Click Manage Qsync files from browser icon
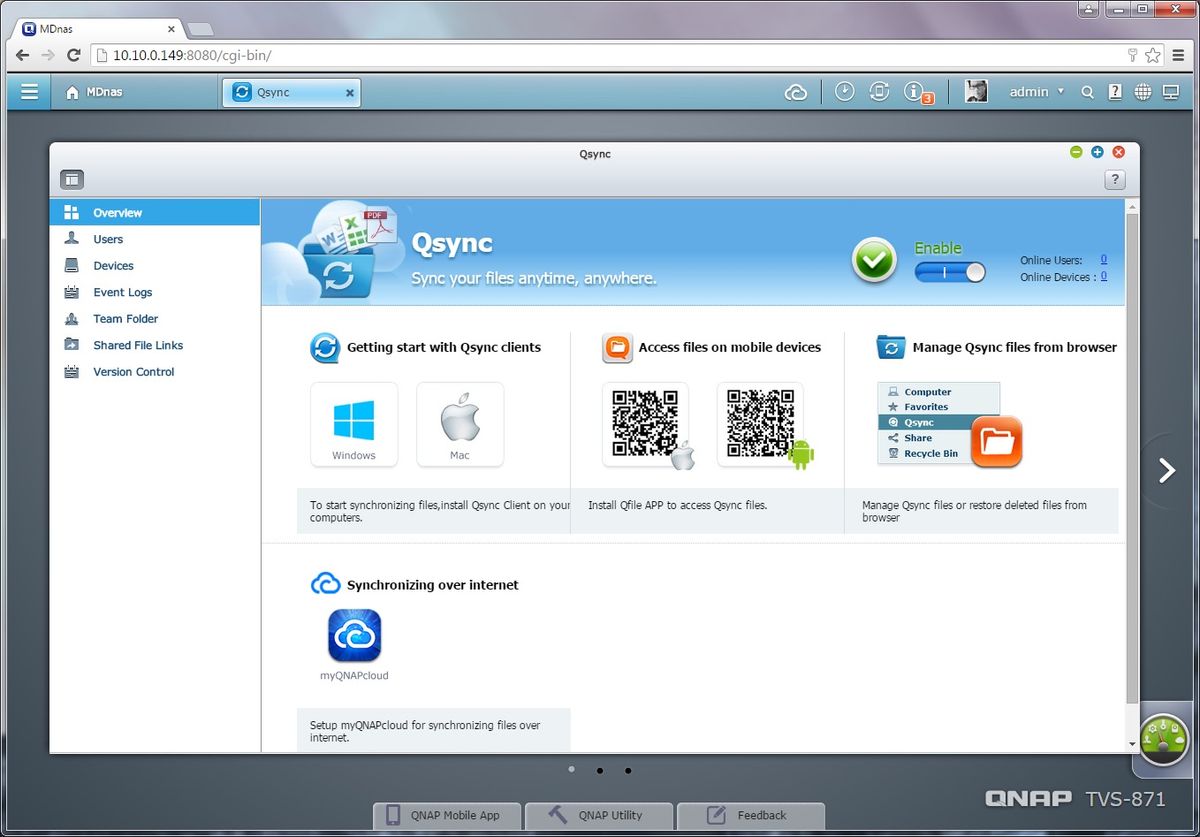 (891, 347)
